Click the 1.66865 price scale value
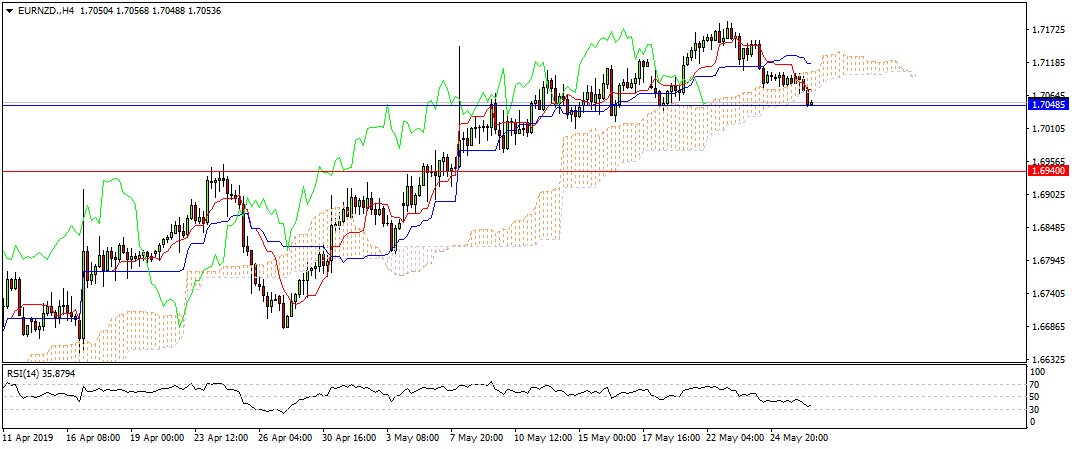This screenshot has width=1072, height=449. pos(1049,327)
